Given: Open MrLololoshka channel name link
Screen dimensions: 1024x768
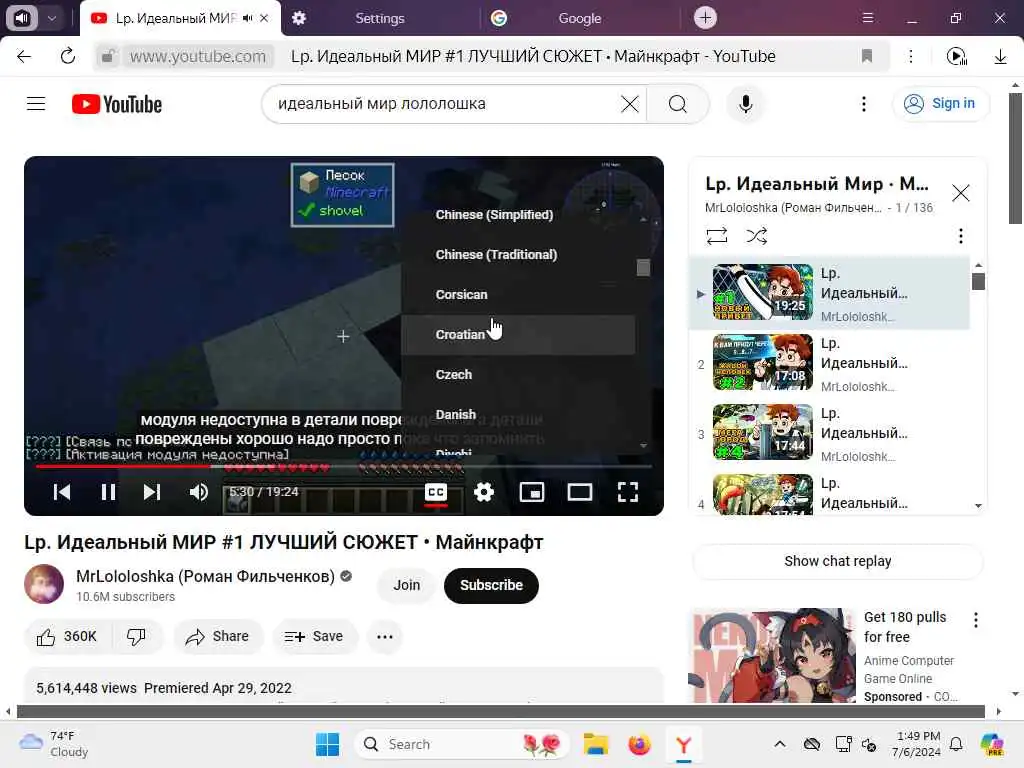Looking at the screenshot, I should pyautogui.click(x=205, y=577).
